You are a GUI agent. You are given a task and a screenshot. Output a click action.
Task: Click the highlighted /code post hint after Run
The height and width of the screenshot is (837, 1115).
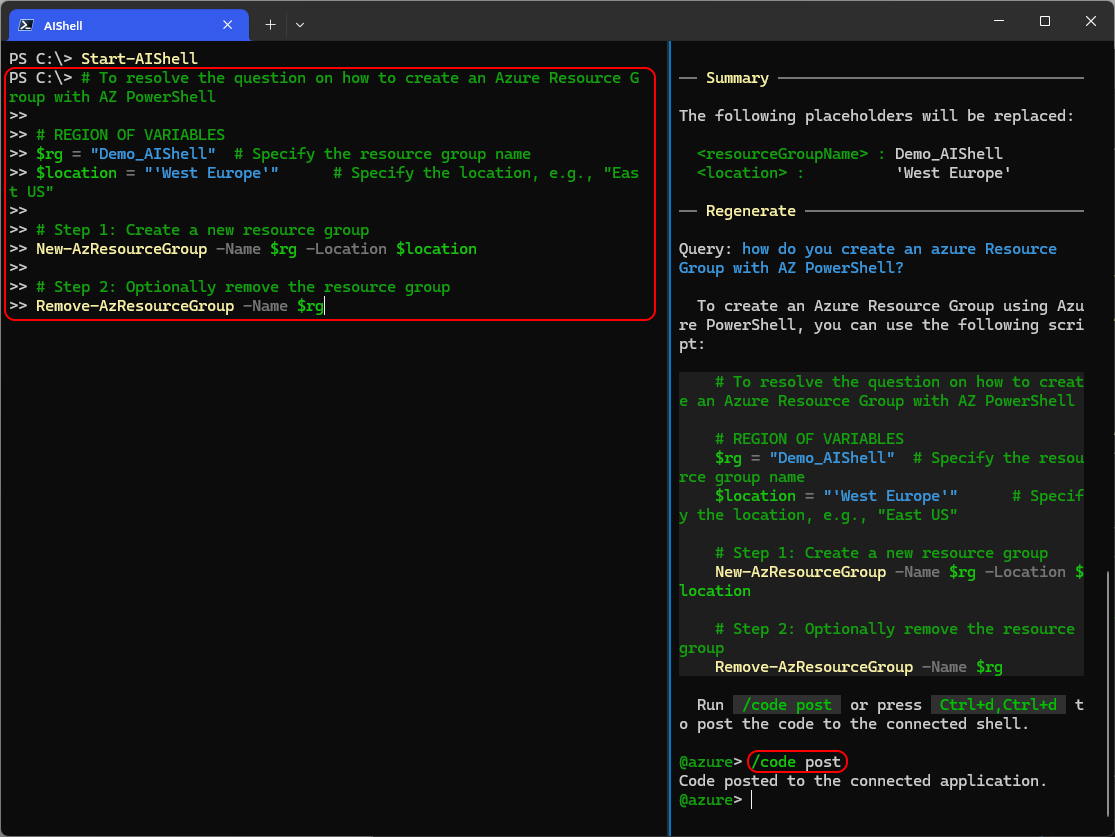point(786,705)
